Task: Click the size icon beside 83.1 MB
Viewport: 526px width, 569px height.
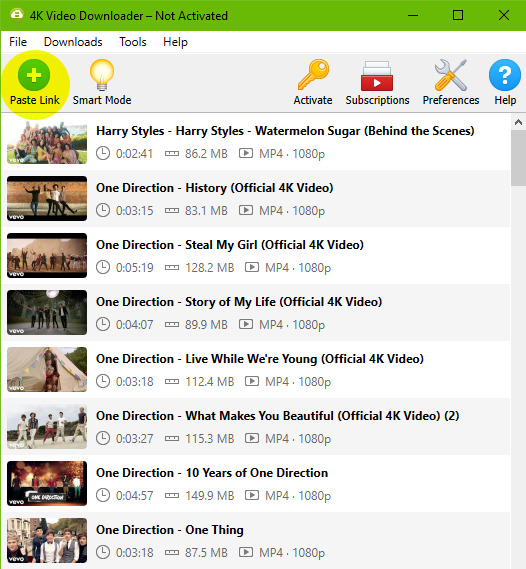Action: 172,210
